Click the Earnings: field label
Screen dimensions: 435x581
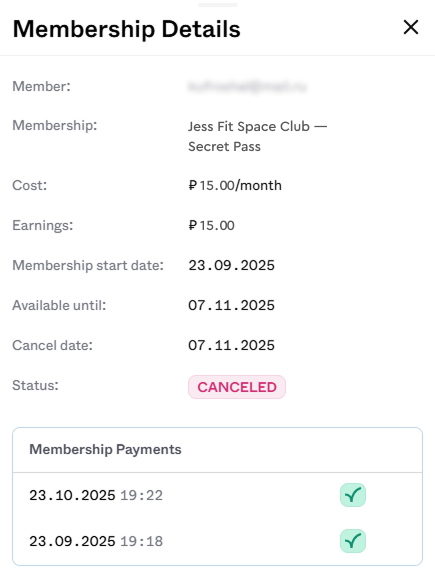[43, 225]
